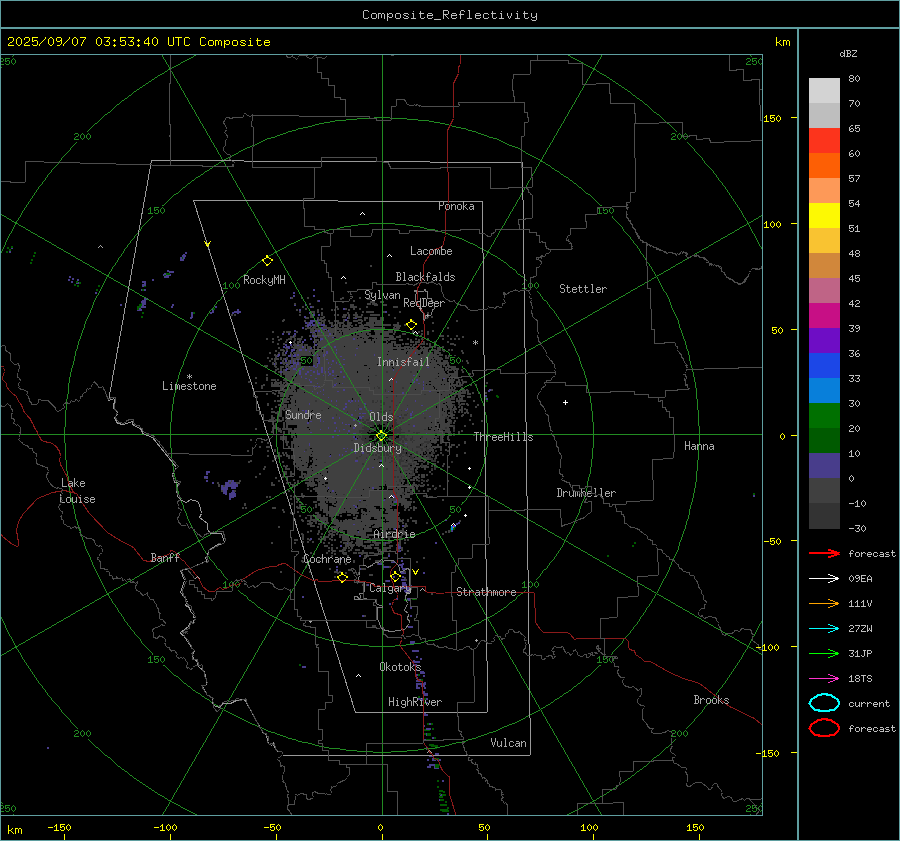The width and height of the screenshot is (900, 841).
Task: Click the Blackfalds city label
Action: 425,277
